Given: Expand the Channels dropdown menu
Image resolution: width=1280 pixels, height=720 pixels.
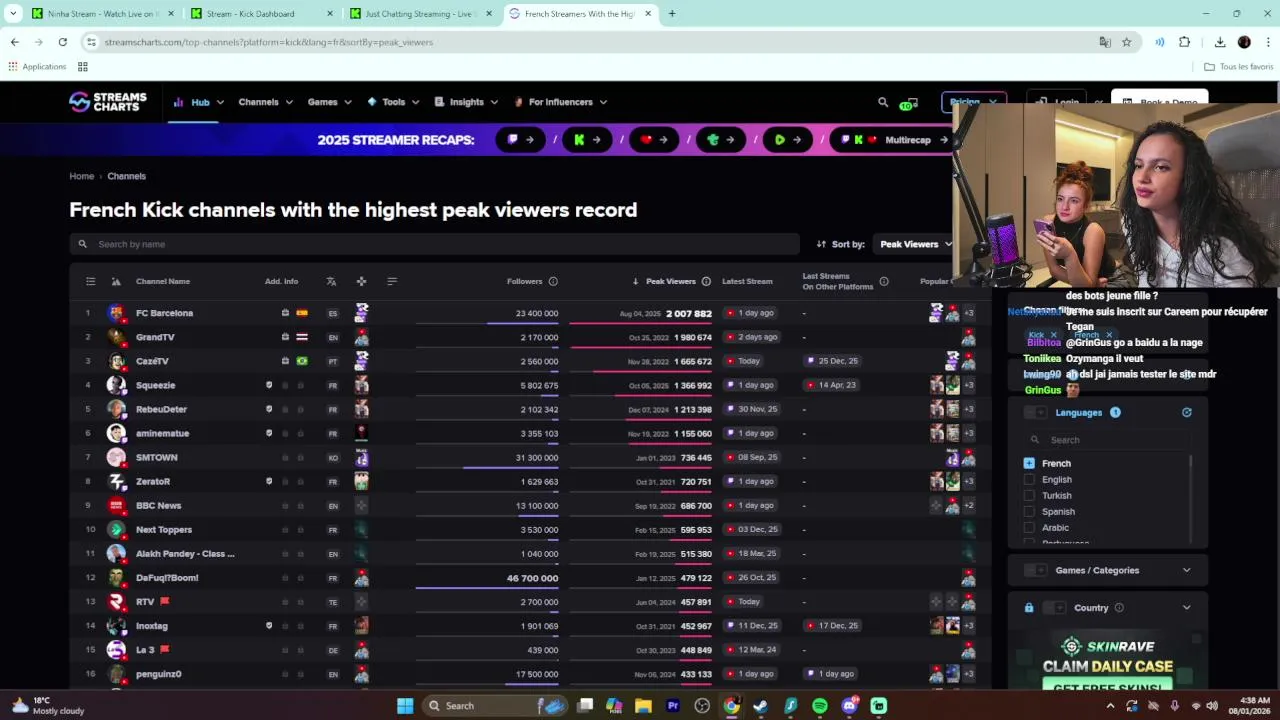Looking at the screenshot, I should point(265,102).
